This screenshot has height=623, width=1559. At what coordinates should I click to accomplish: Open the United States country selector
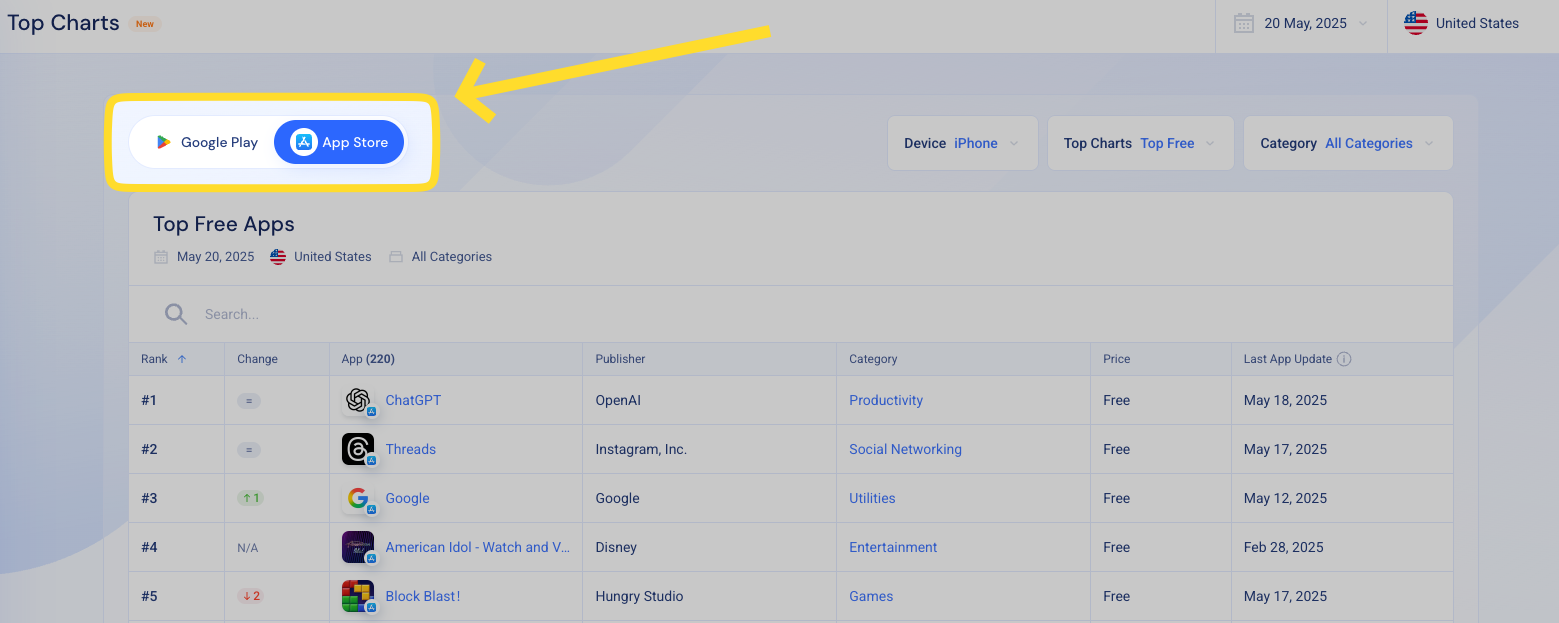point(1462,23)
